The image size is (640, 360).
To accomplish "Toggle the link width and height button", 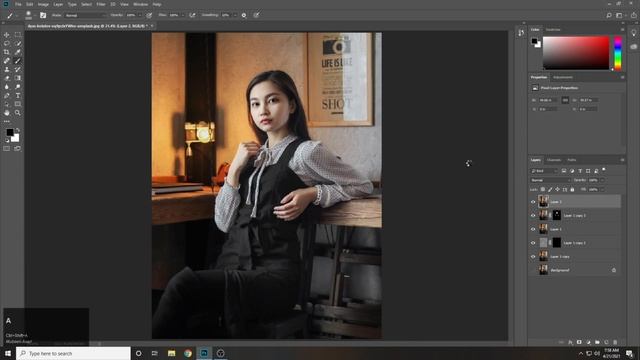I will coord(565,100).
